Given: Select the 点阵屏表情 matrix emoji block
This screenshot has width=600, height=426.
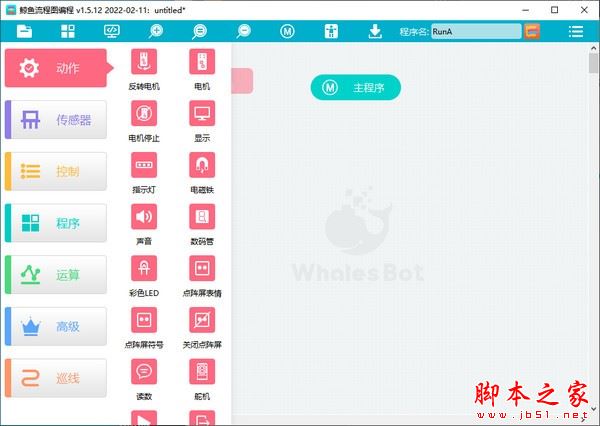Looking at the screenshot, I should [x=202, y=268].
